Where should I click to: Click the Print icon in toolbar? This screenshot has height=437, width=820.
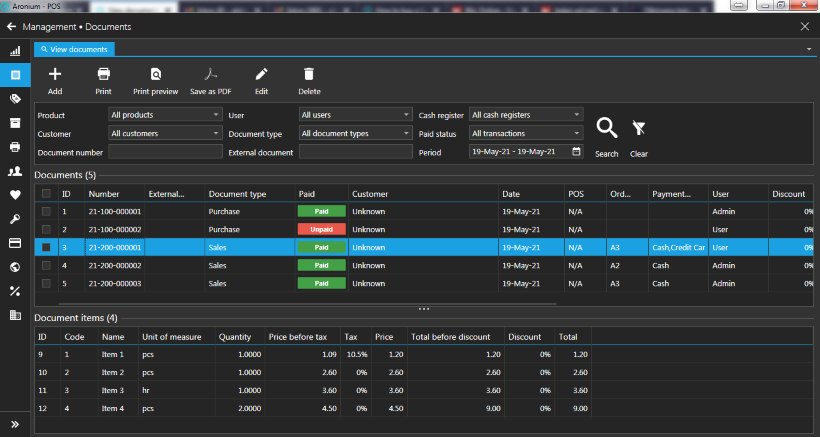click(103, 75)
